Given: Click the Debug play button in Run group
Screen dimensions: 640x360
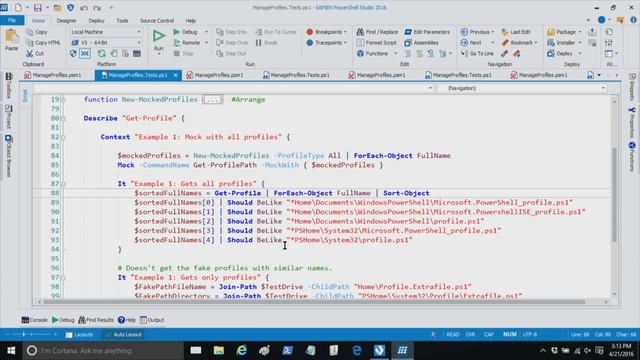Looking at the screenshot, I should coord(186,32).
